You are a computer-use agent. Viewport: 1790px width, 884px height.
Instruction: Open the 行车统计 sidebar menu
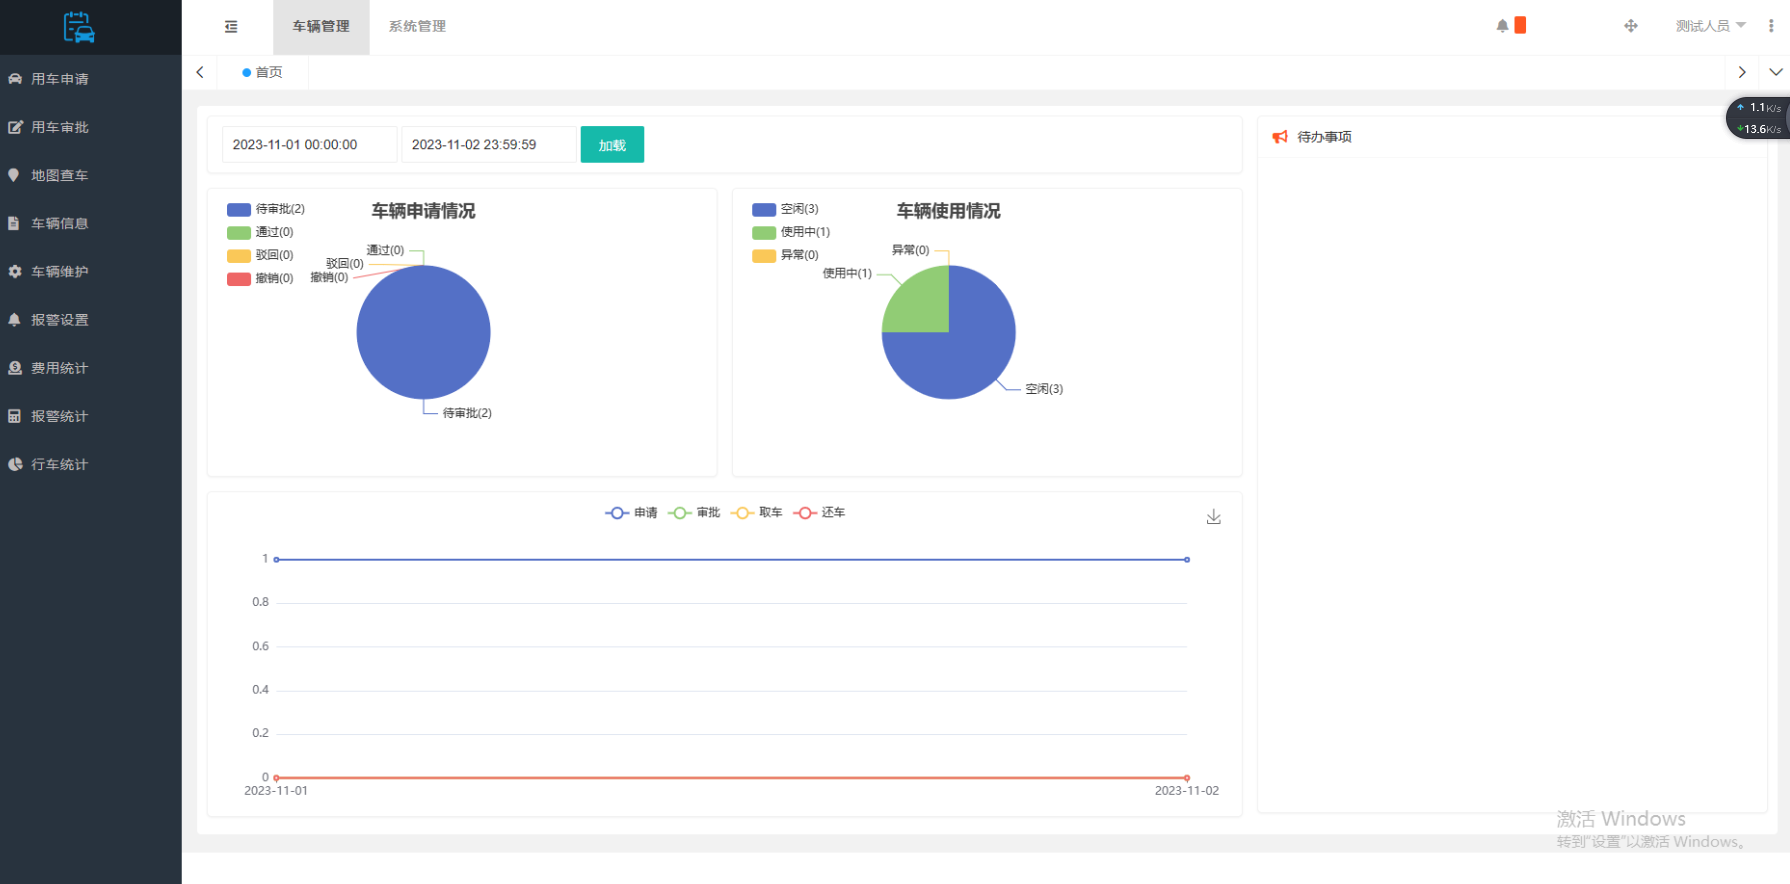coord(91,464)
